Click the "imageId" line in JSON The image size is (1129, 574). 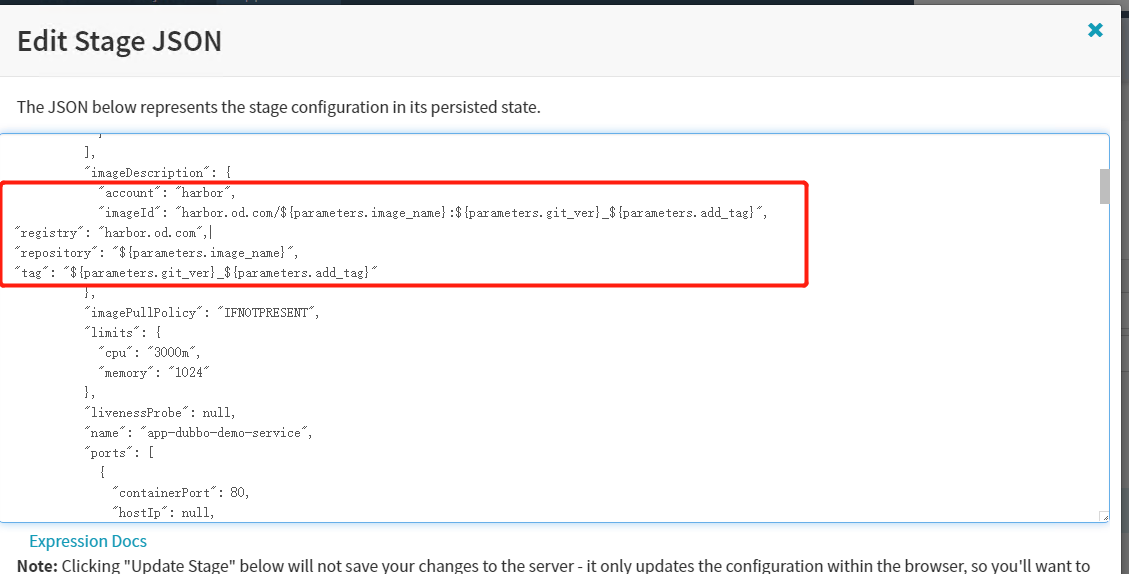(x=430, y=213)
